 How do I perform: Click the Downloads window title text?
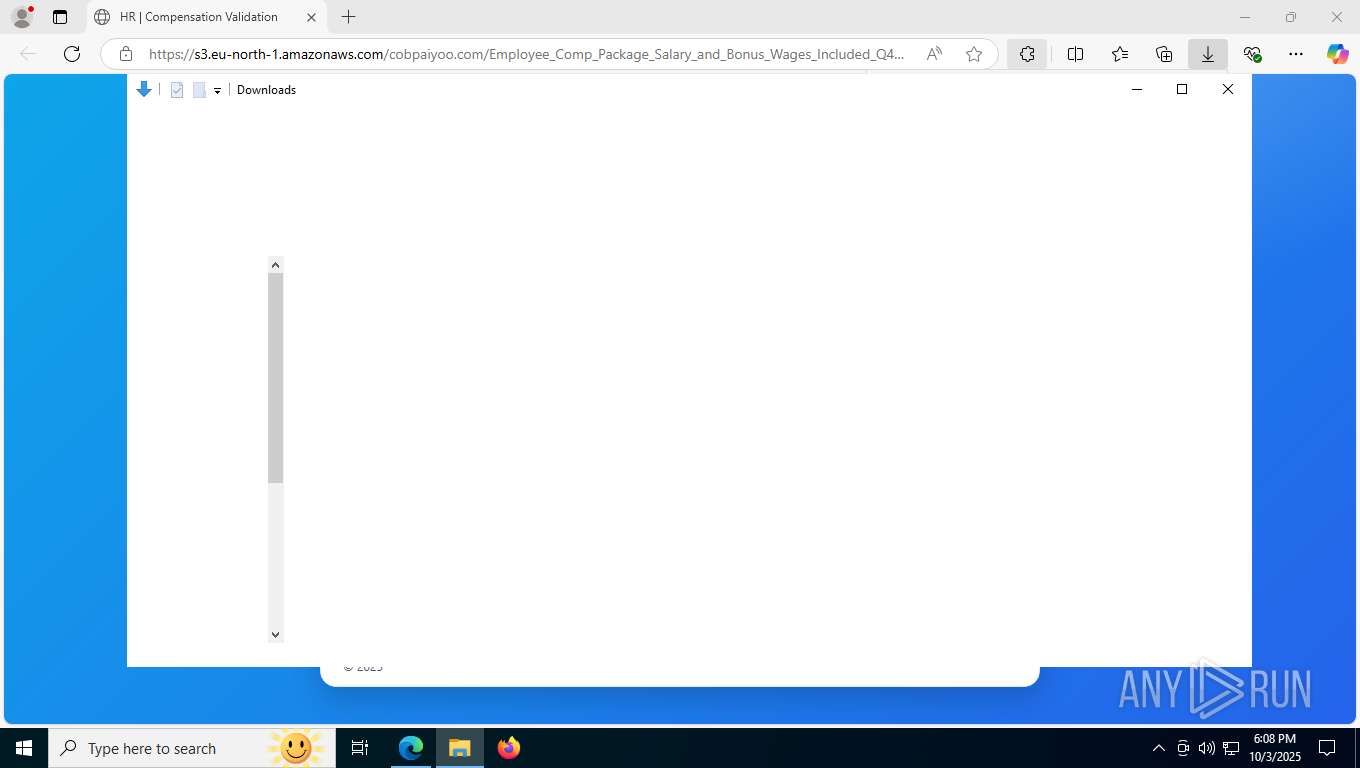tap(266, 90)
